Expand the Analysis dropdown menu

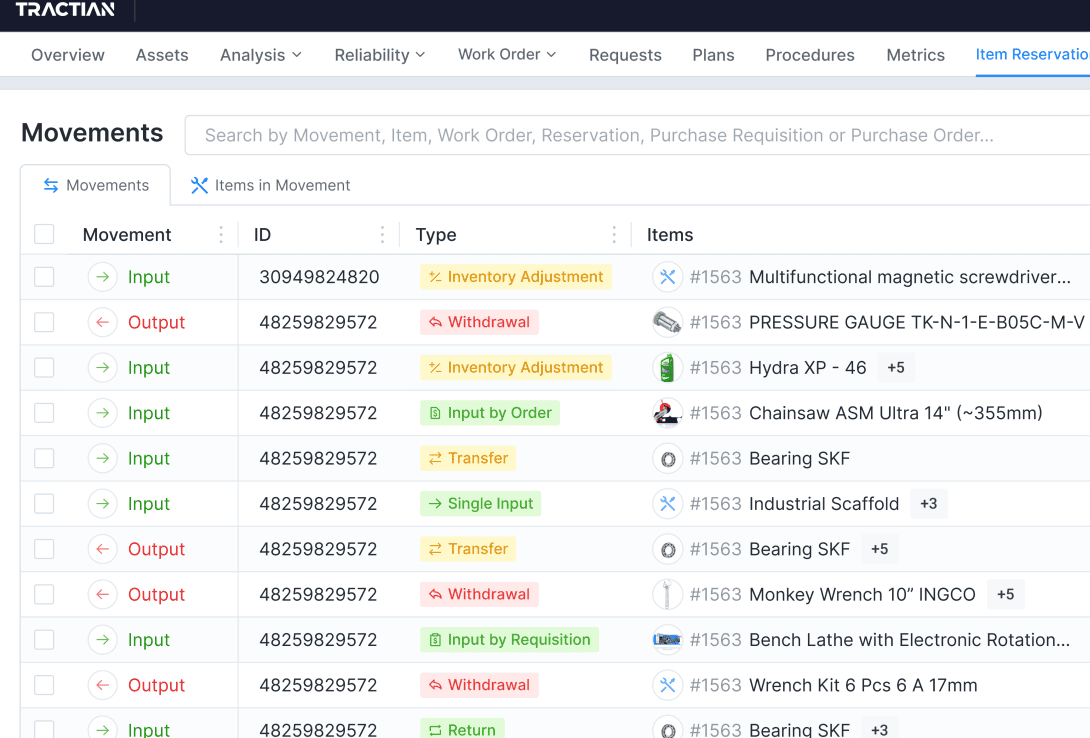click(x=261, y=55)
